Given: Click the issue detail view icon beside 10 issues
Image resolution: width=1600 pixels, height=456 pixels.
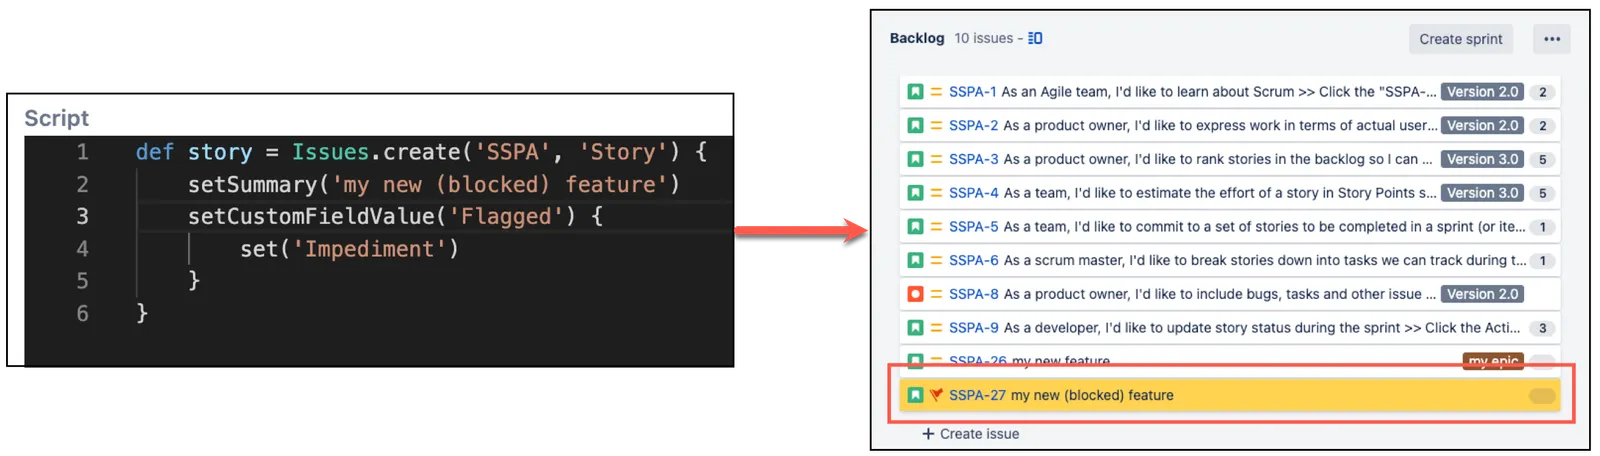Looking at the screenshot, I should tap(1035, 38).
